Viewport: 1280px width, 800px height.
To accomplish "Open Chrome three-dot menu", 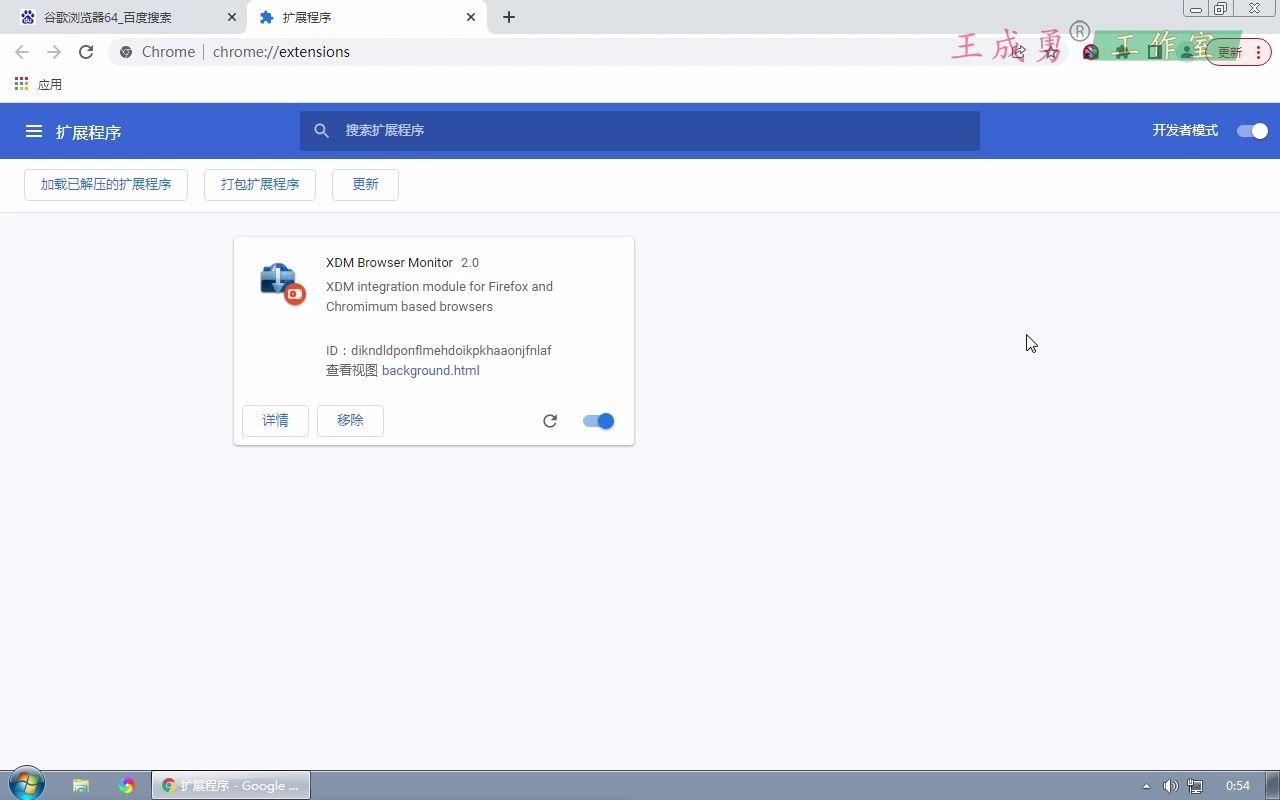I will (1258, 52).
